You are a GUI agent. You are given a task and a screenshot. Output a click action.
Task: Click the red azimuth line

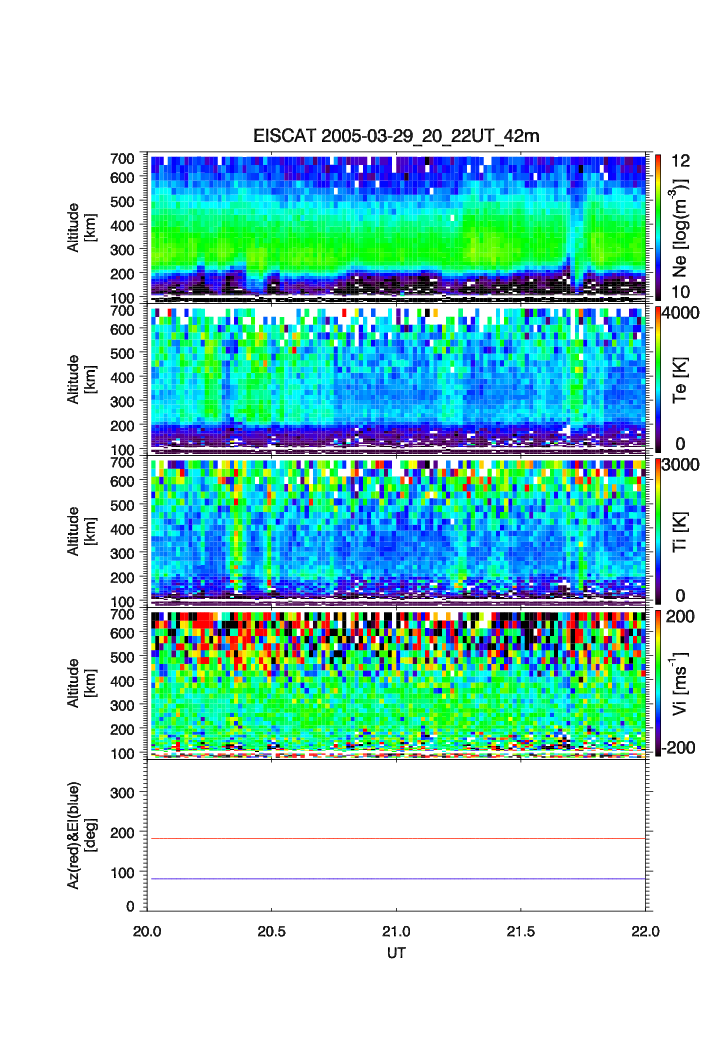coord(398,839)
